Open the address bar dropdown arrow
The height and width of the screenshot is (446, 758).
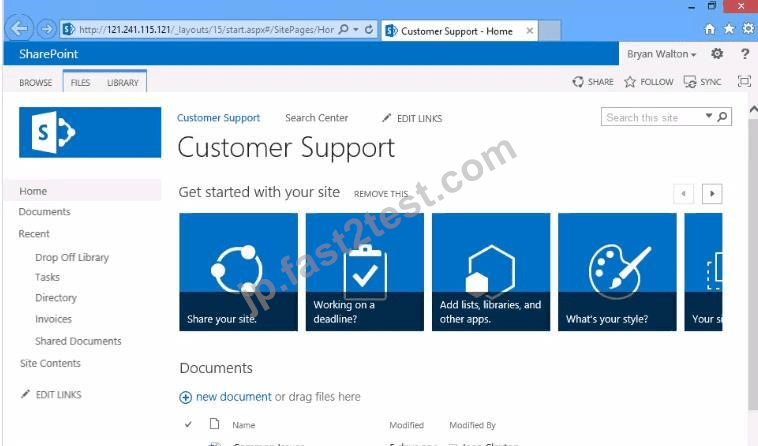tap(356, 29)
